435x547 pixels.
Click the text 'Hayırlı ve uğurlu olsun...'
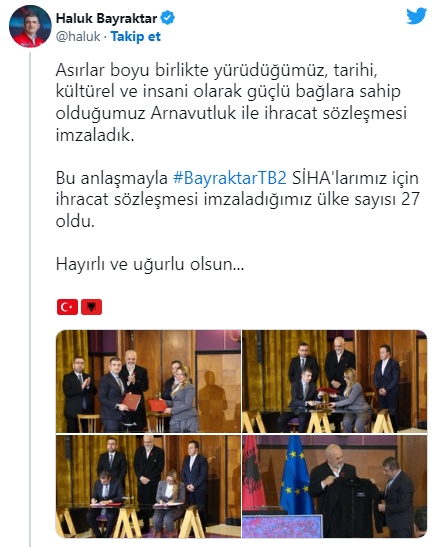[x=150, y=264]
